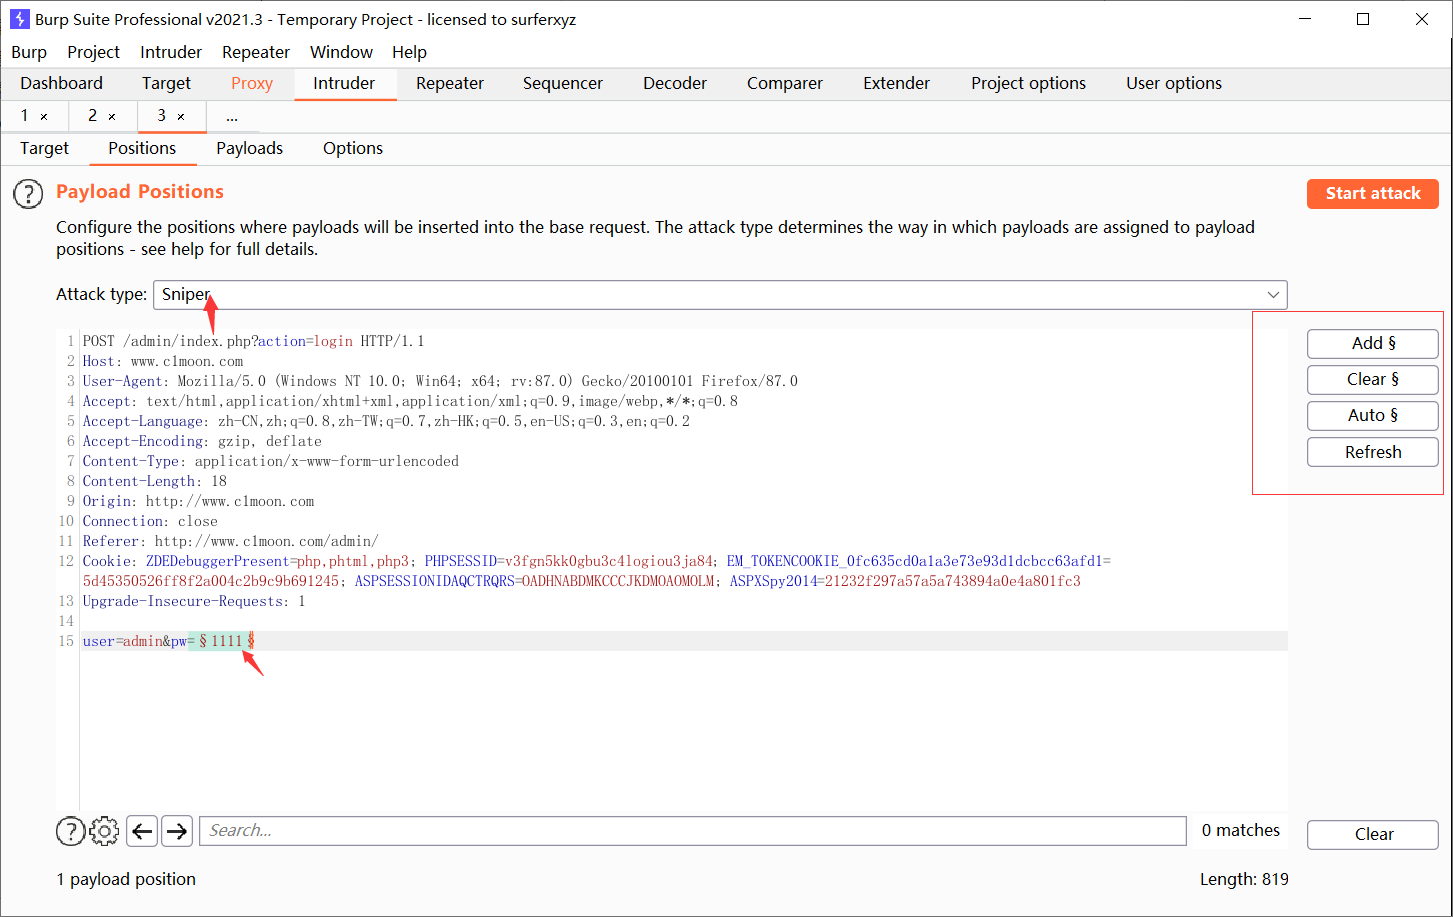Image resolution: width=1453 pixels, height=917 pixels.
Task: Click the '0 matches' search status
Action: click(1241, 831)
